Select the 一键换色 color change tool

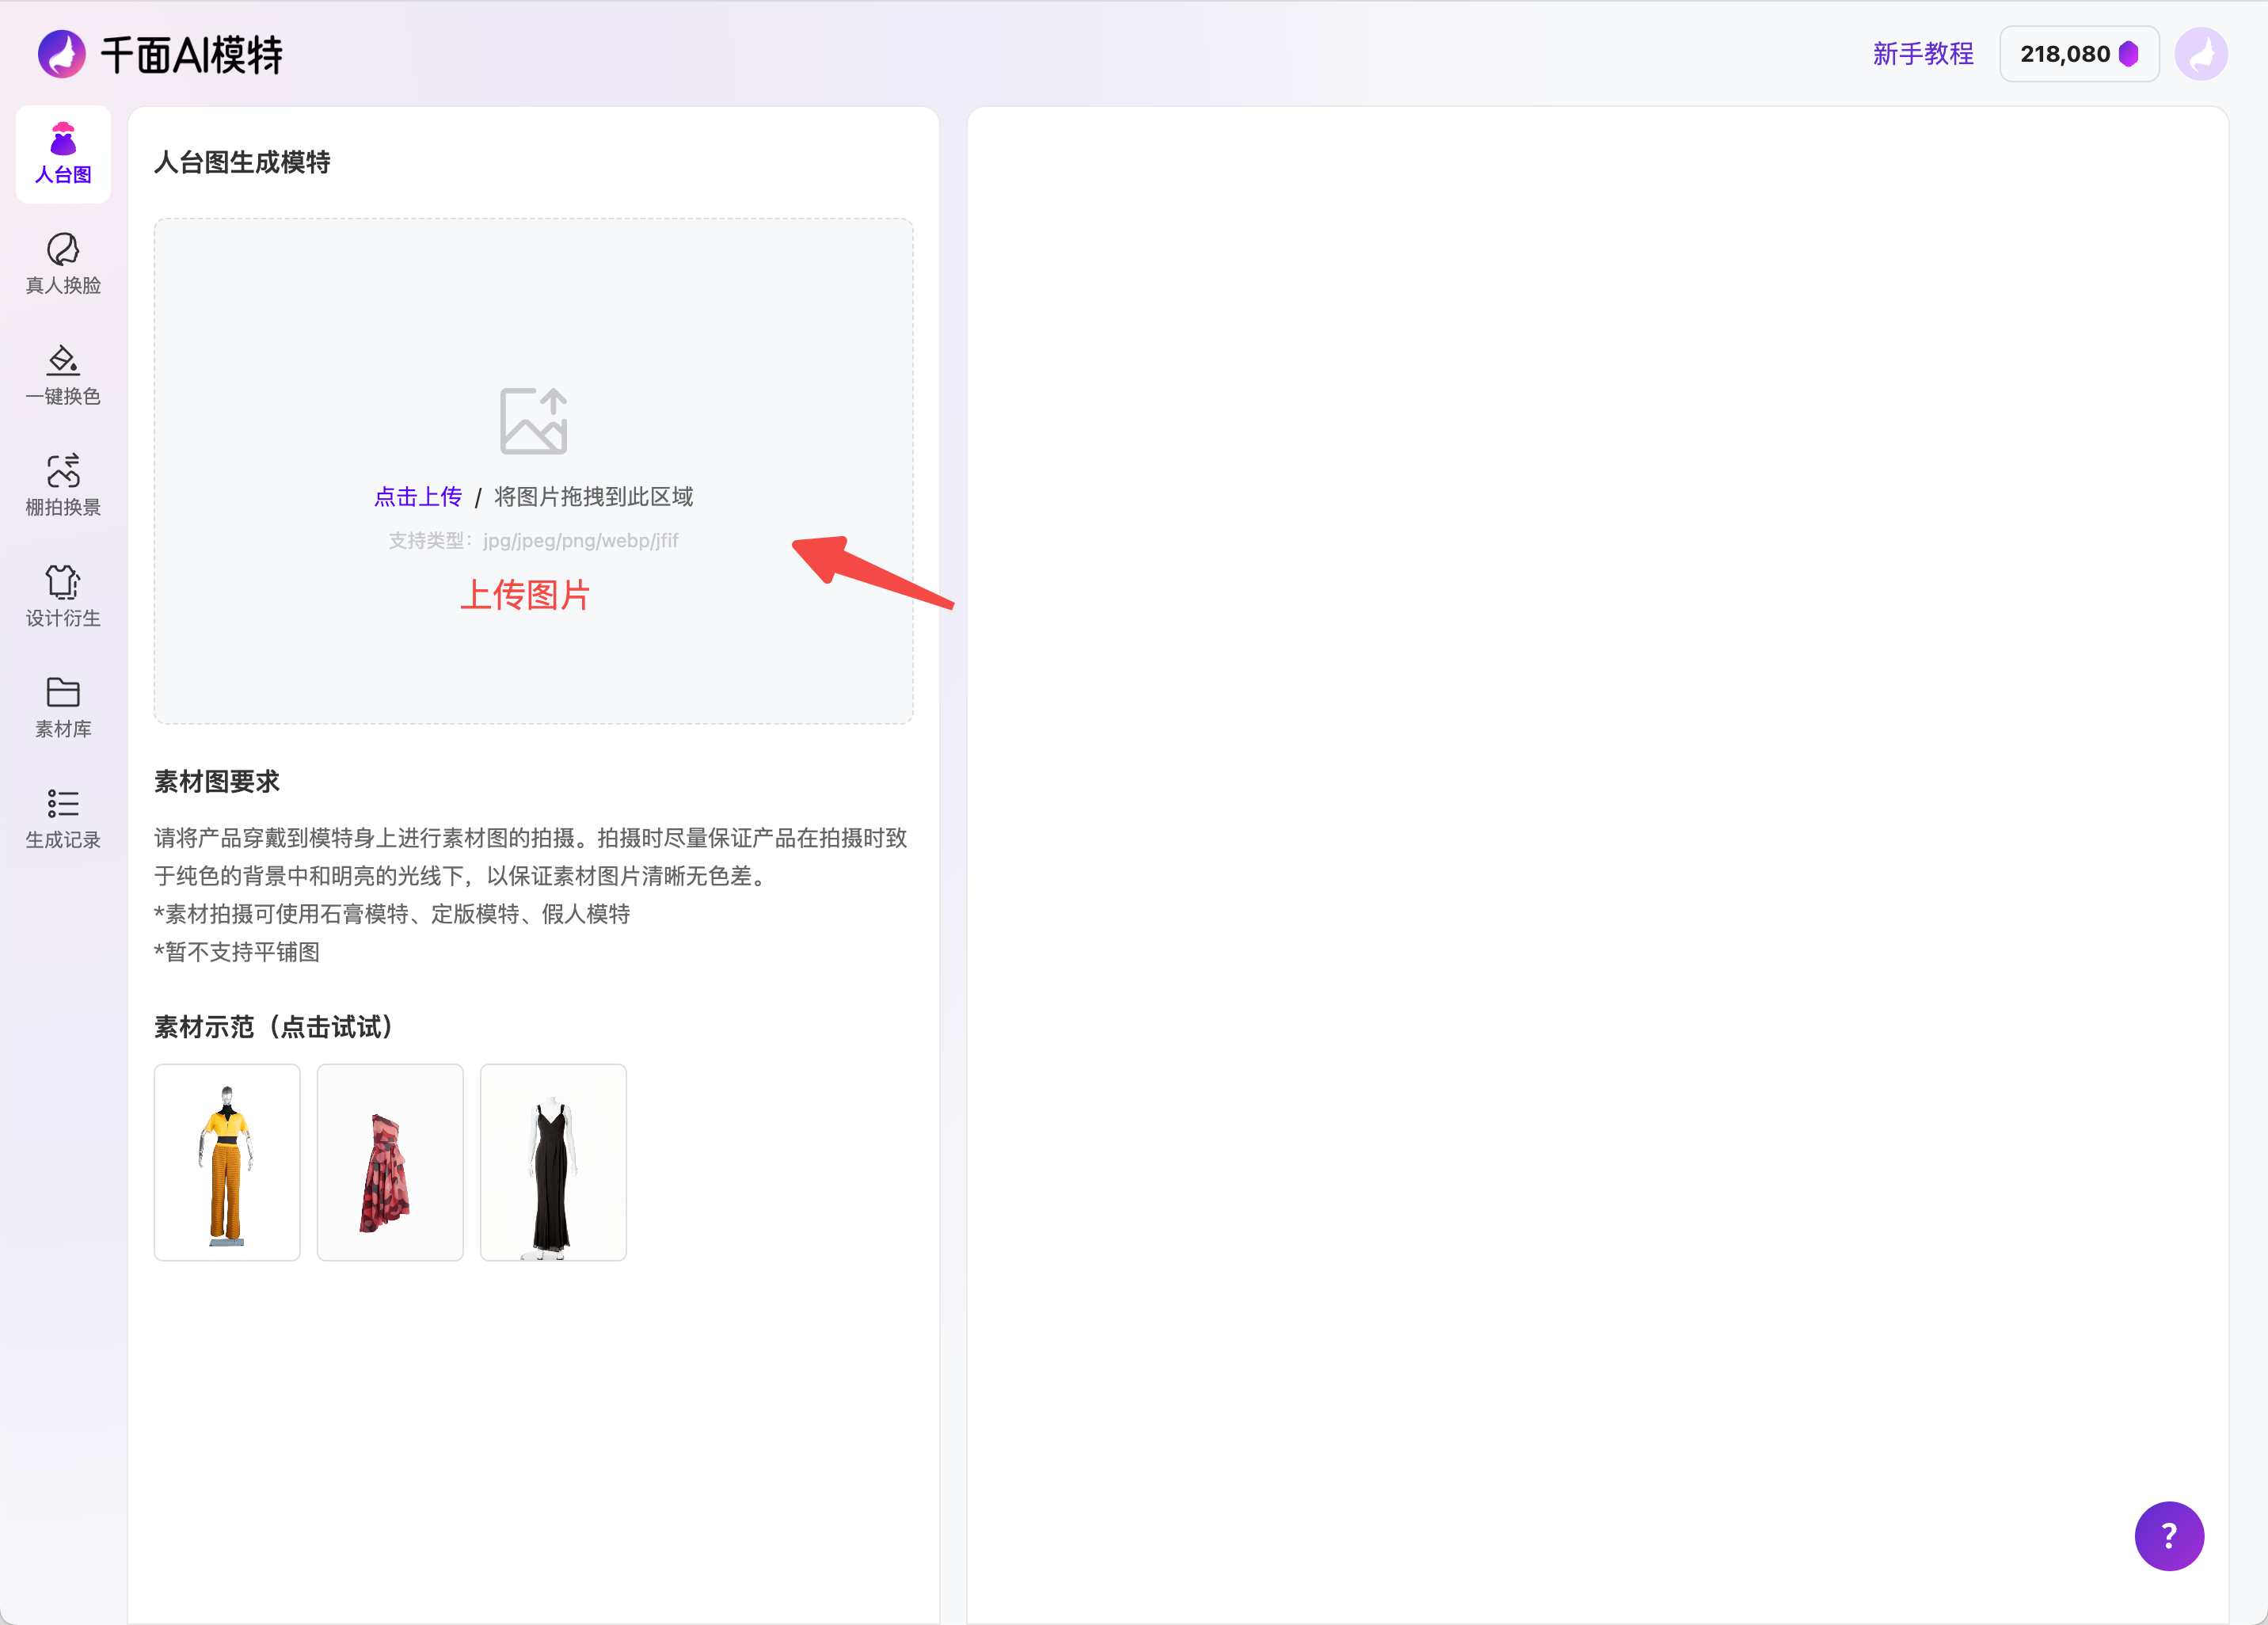point(63,375)
